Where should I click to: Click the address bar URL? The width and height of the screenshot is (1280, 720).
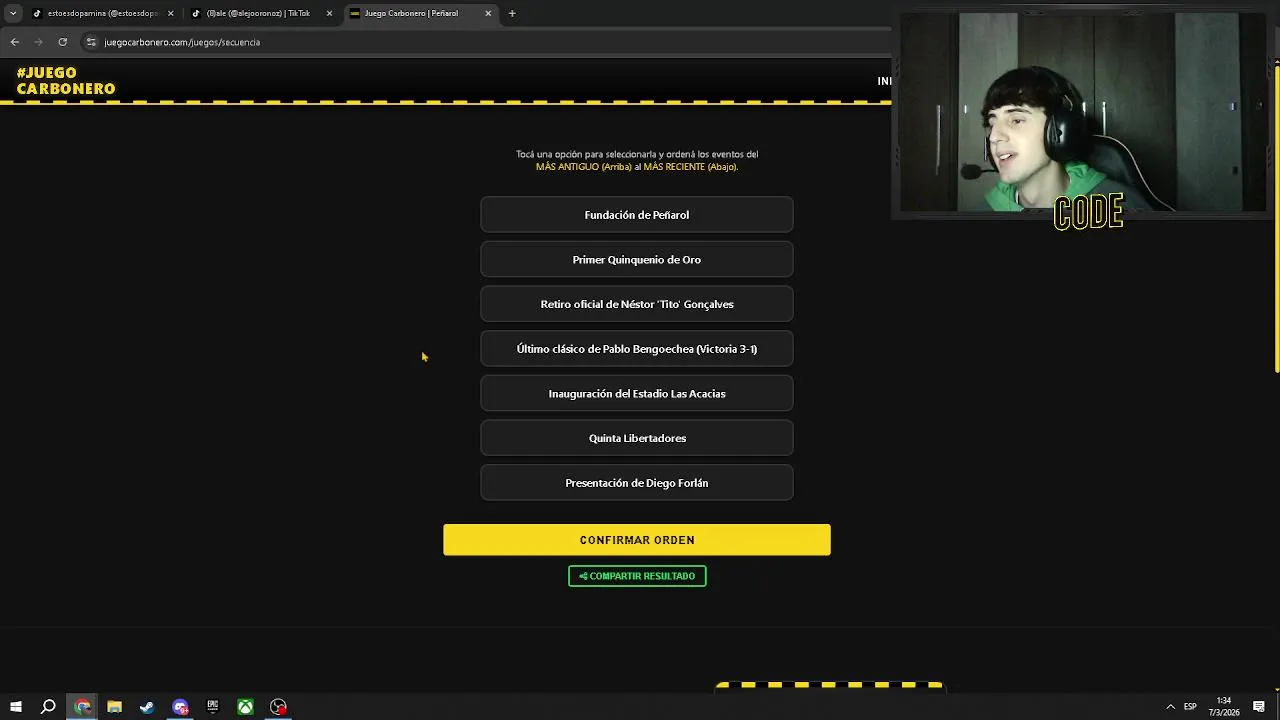coord(182,42)
